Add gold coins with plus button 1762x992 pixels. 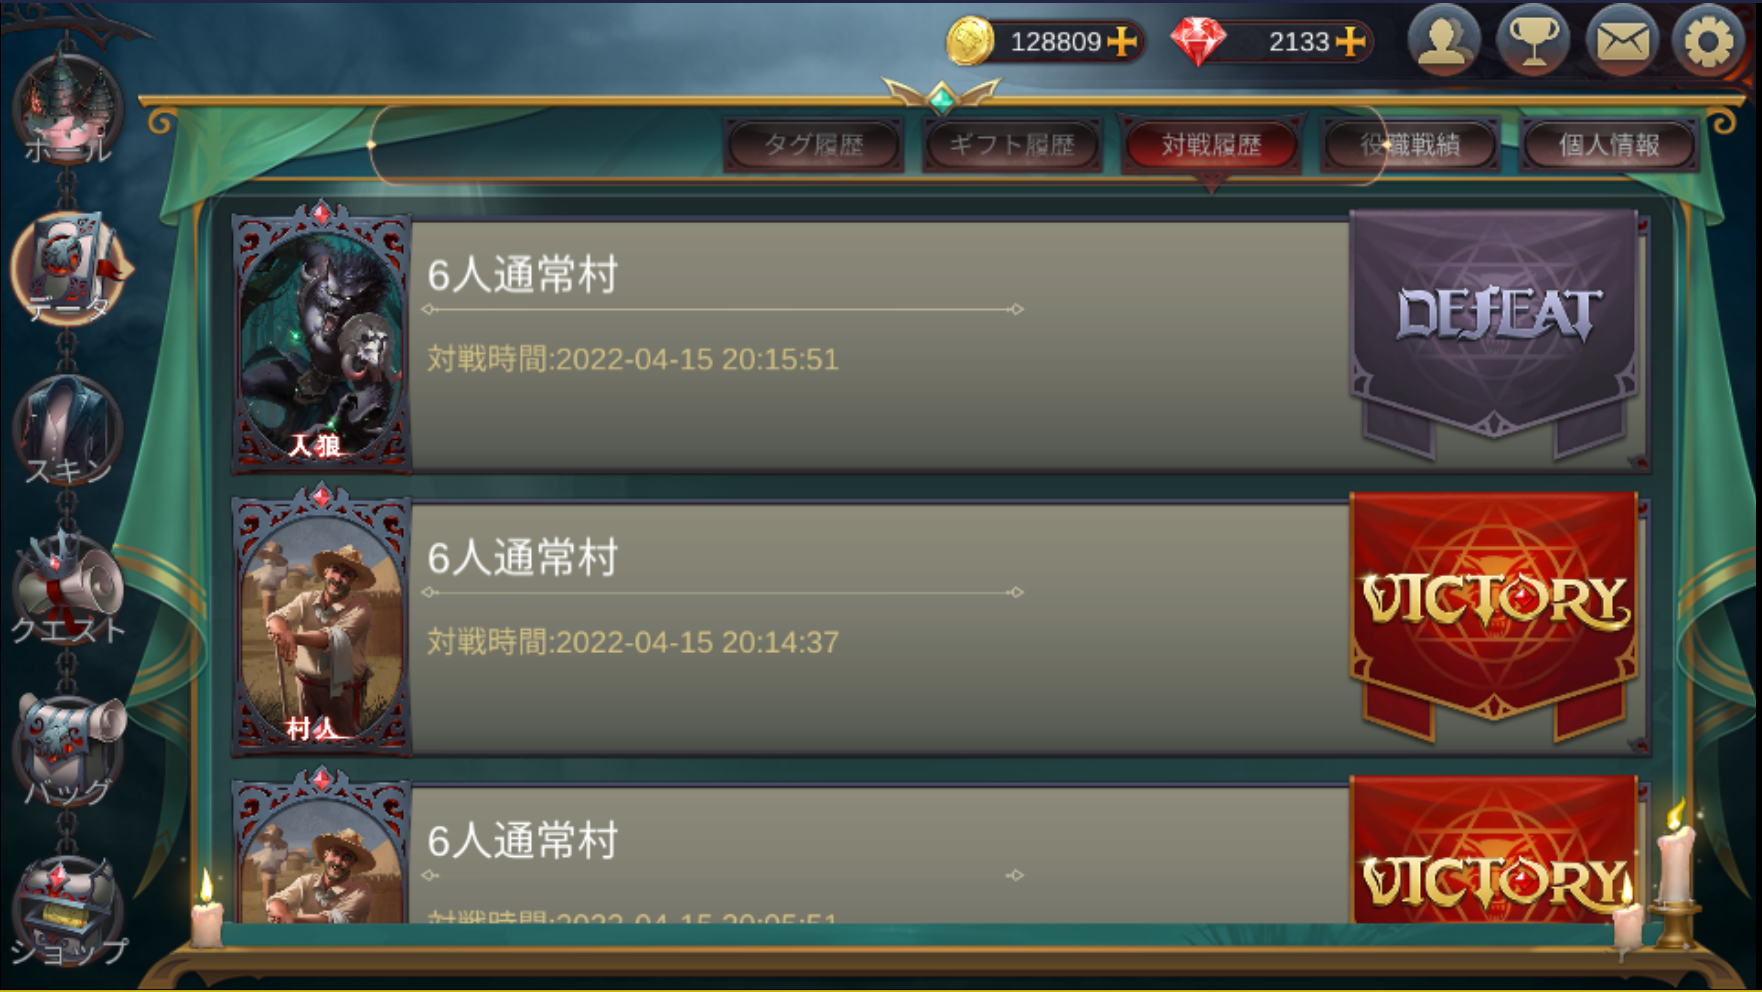tap(1122, 41)
